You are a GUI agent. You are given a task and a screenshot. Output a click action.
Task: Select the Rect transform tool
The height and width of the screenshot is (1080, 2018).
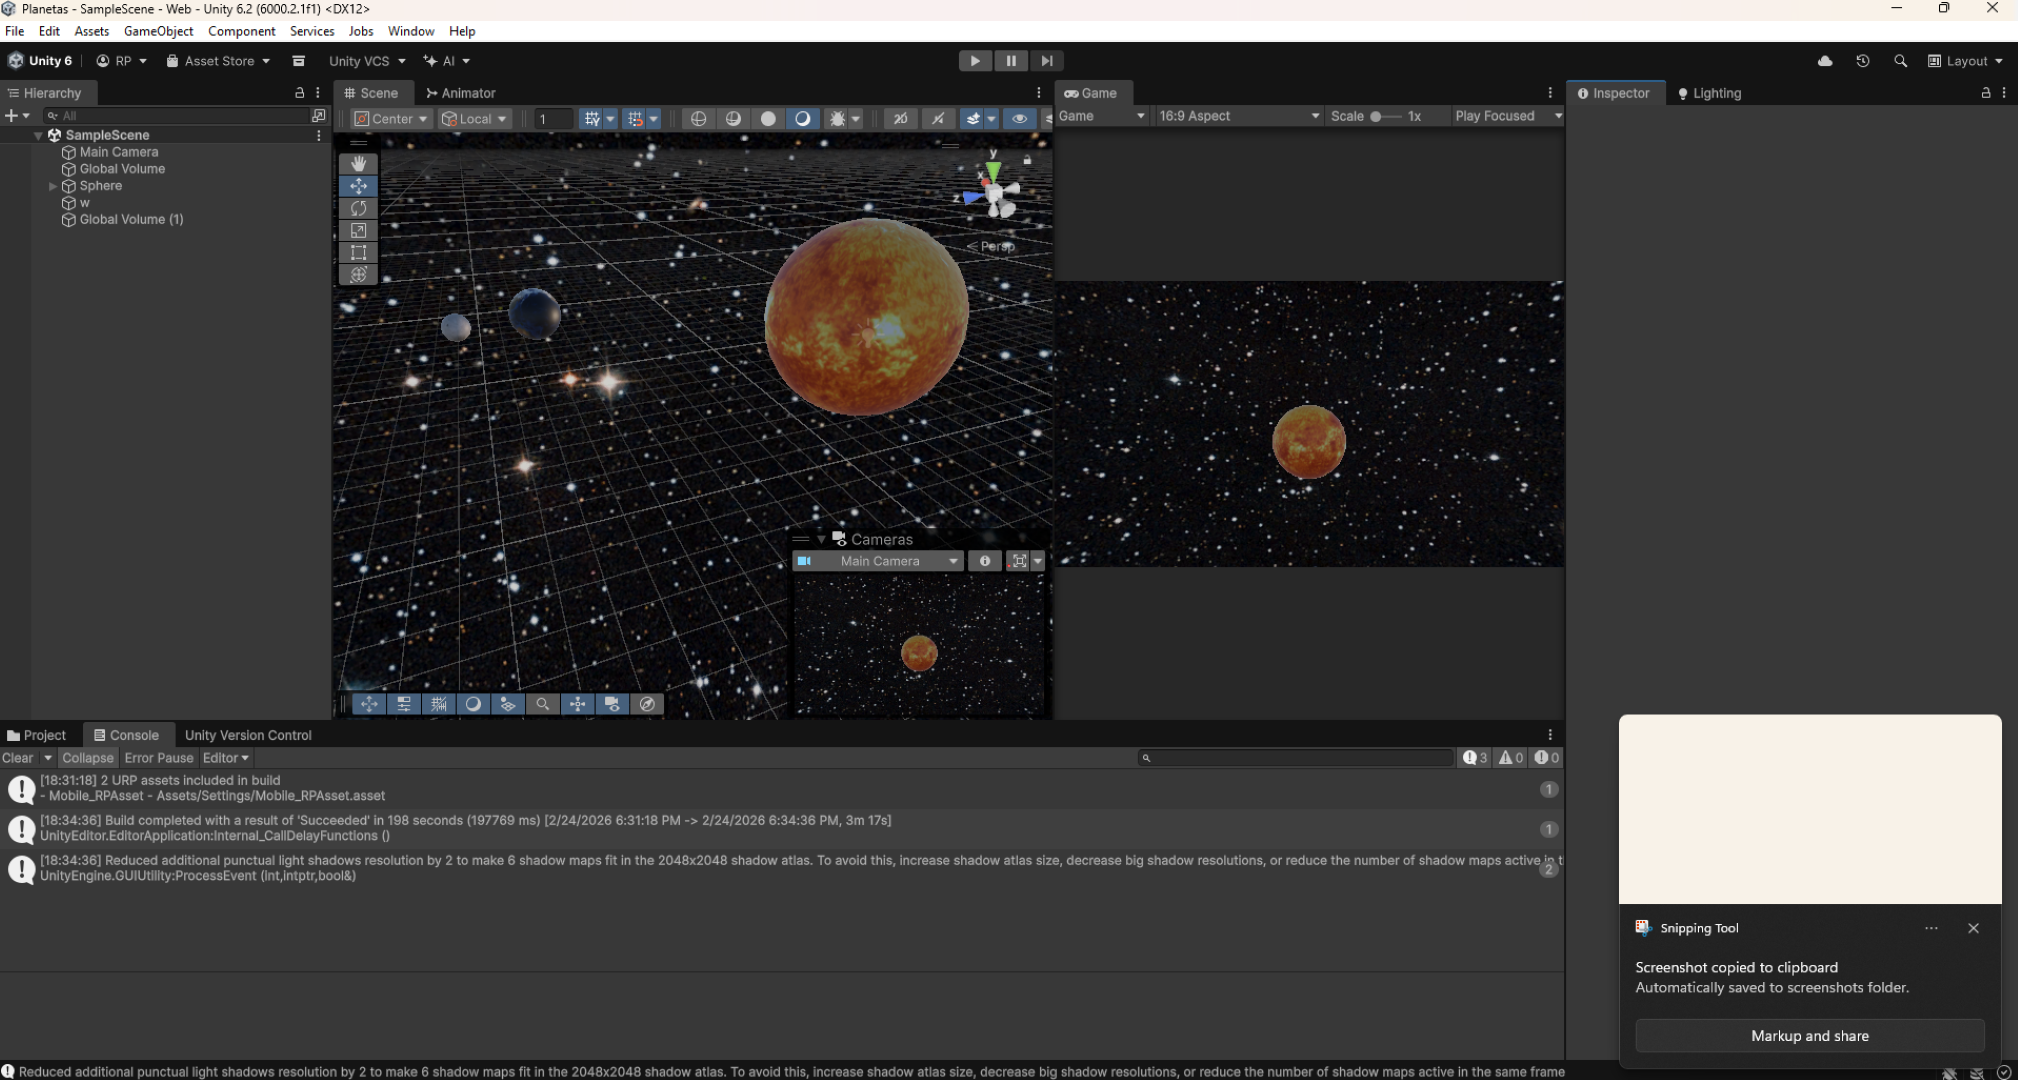358,252
